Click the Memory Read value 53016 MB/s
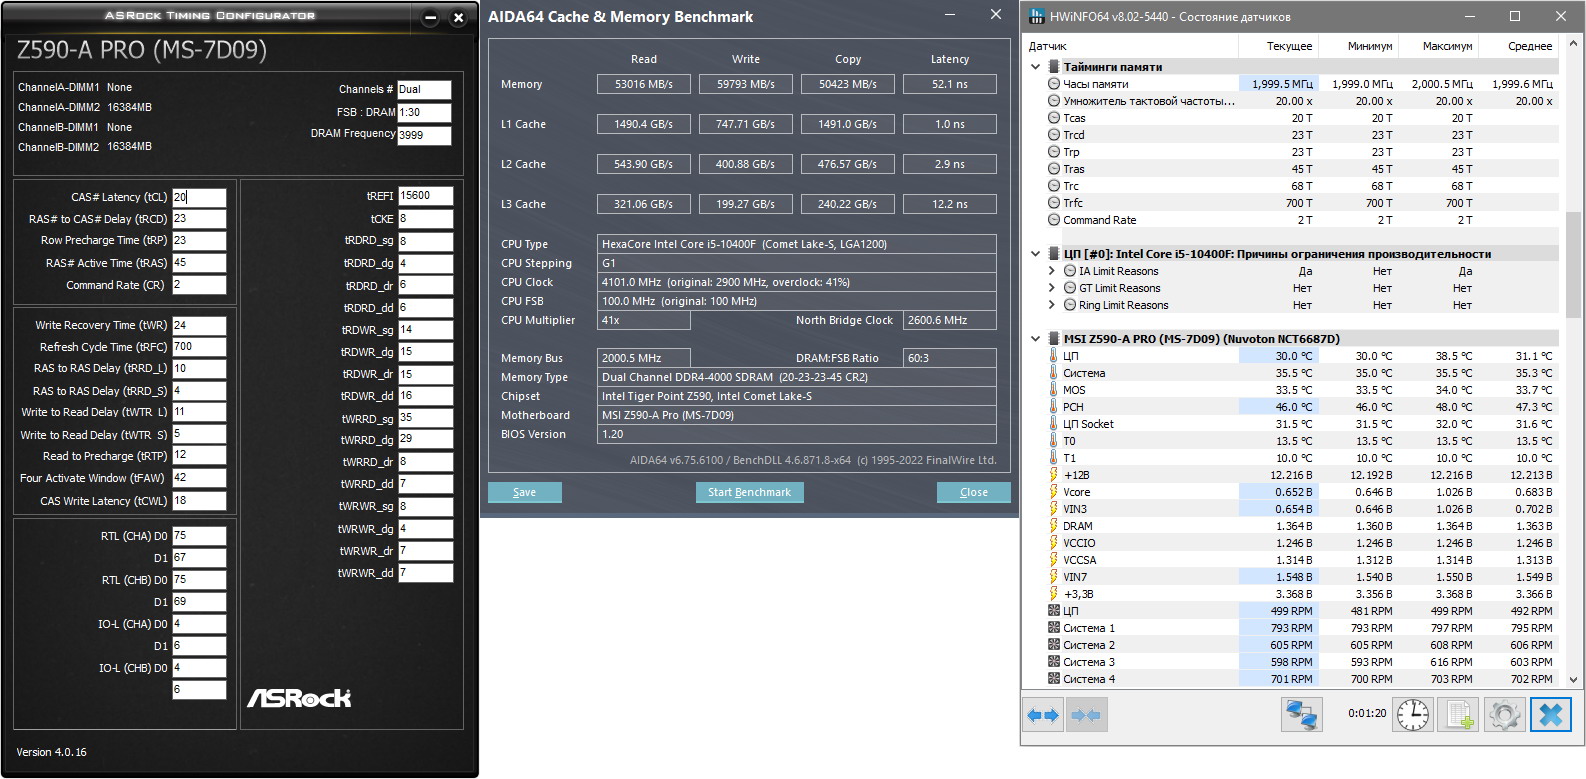Viewport: 1586px width, 779px height. (x=644, y=84)
